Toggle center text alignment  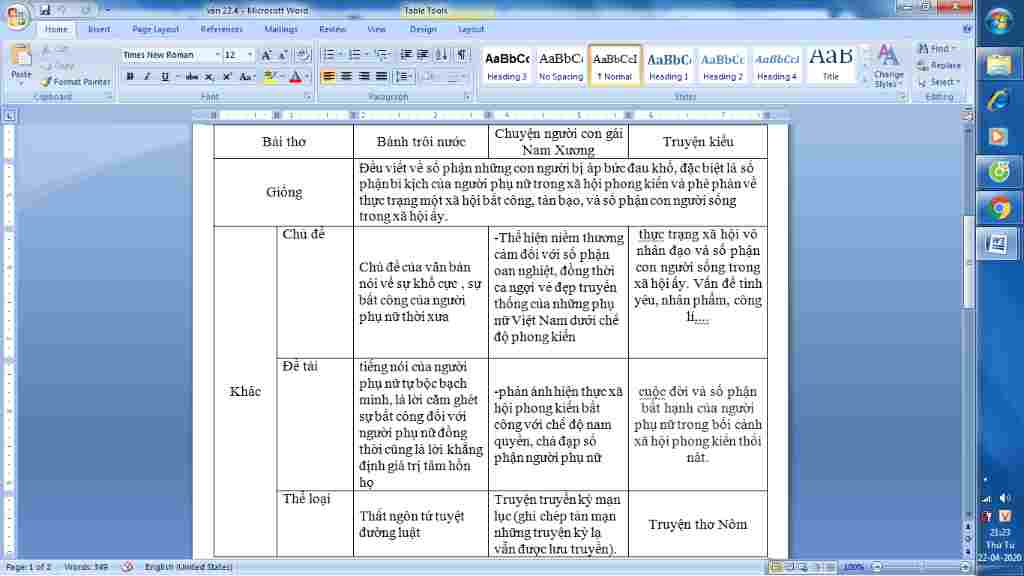point(345,75)
